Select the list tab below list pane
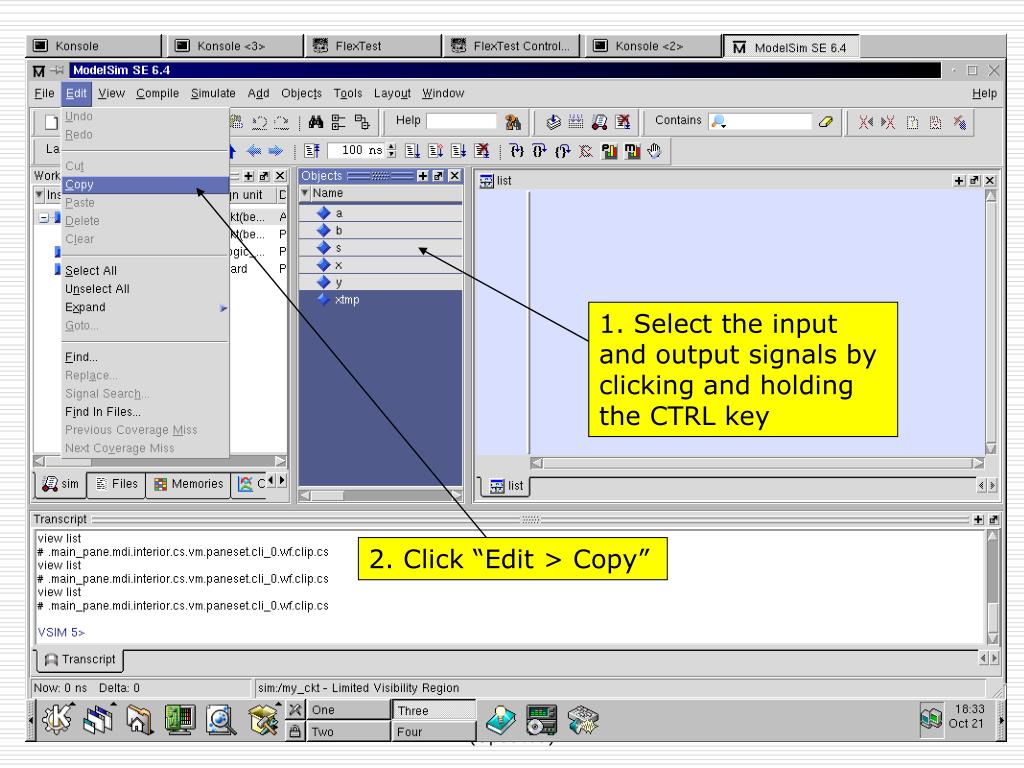This screenshot has width=1024, height=768. 506,486
